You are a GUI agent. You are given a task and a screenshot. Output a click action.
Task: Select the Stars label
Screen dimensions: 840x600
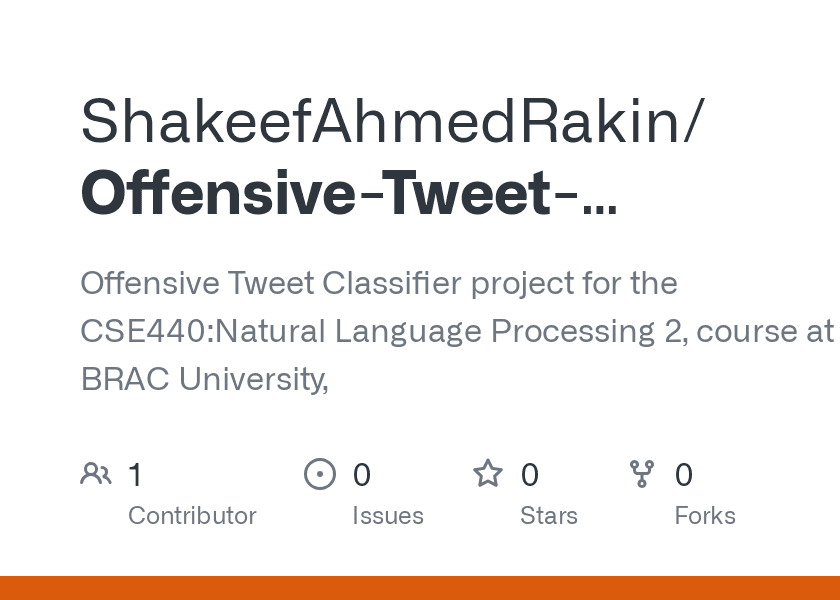[549, 515]
